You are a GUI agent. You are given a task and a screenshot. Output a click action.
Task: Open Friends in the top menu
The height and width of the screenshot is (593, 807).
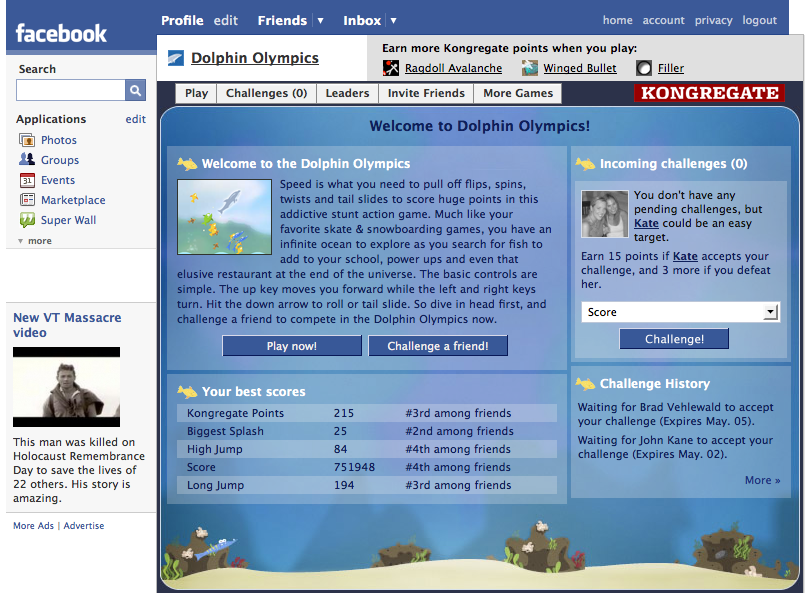coord(282,21)
